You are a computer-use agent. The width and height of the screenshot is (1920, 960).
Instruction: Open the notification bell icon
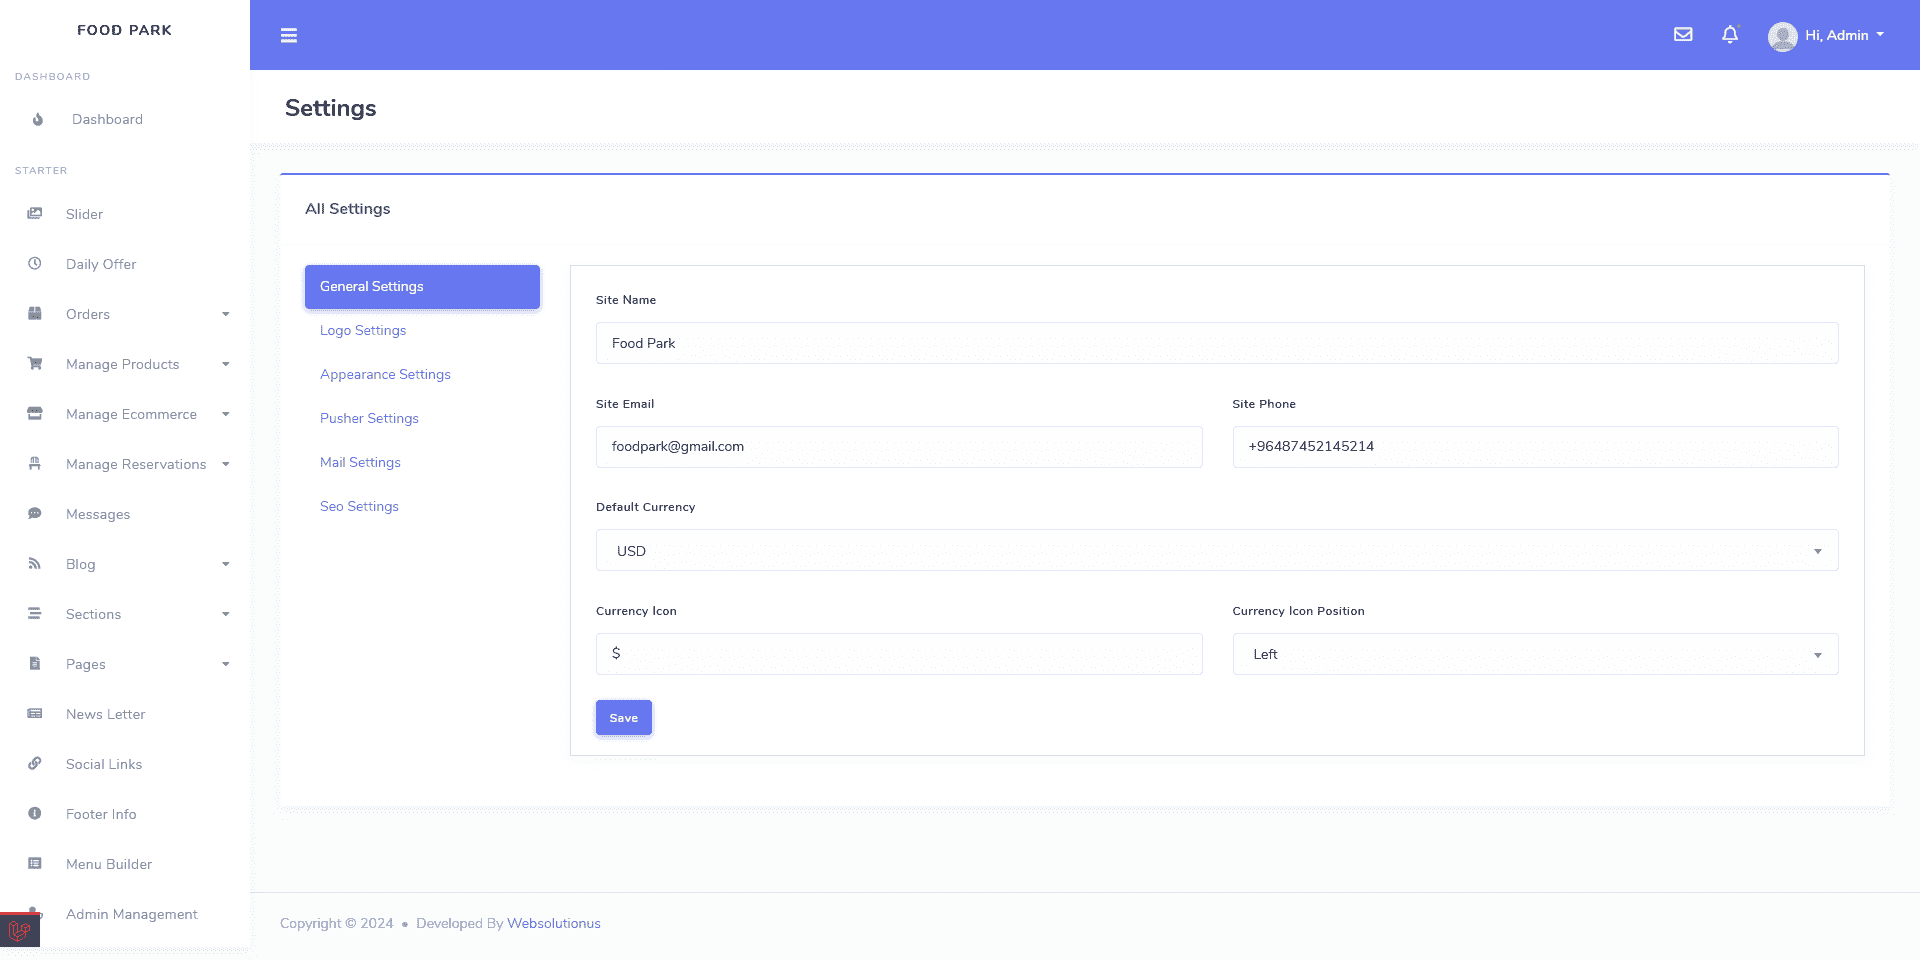[x=1730, y=35]
